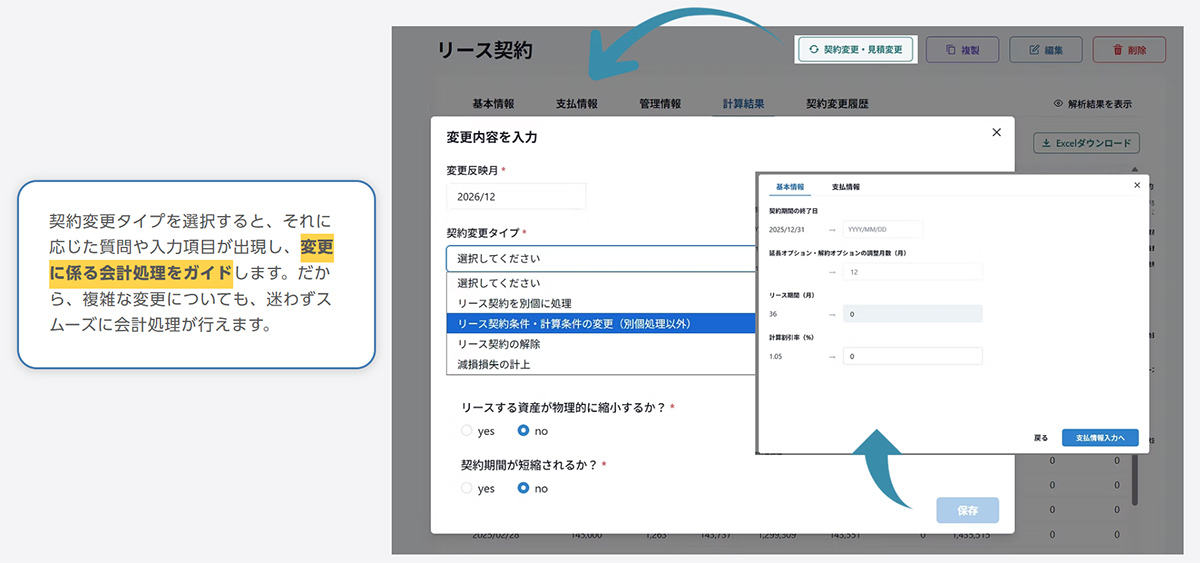Open the 契約変更履歴 tab
The image size is (1200, 563).
(837, 103)
